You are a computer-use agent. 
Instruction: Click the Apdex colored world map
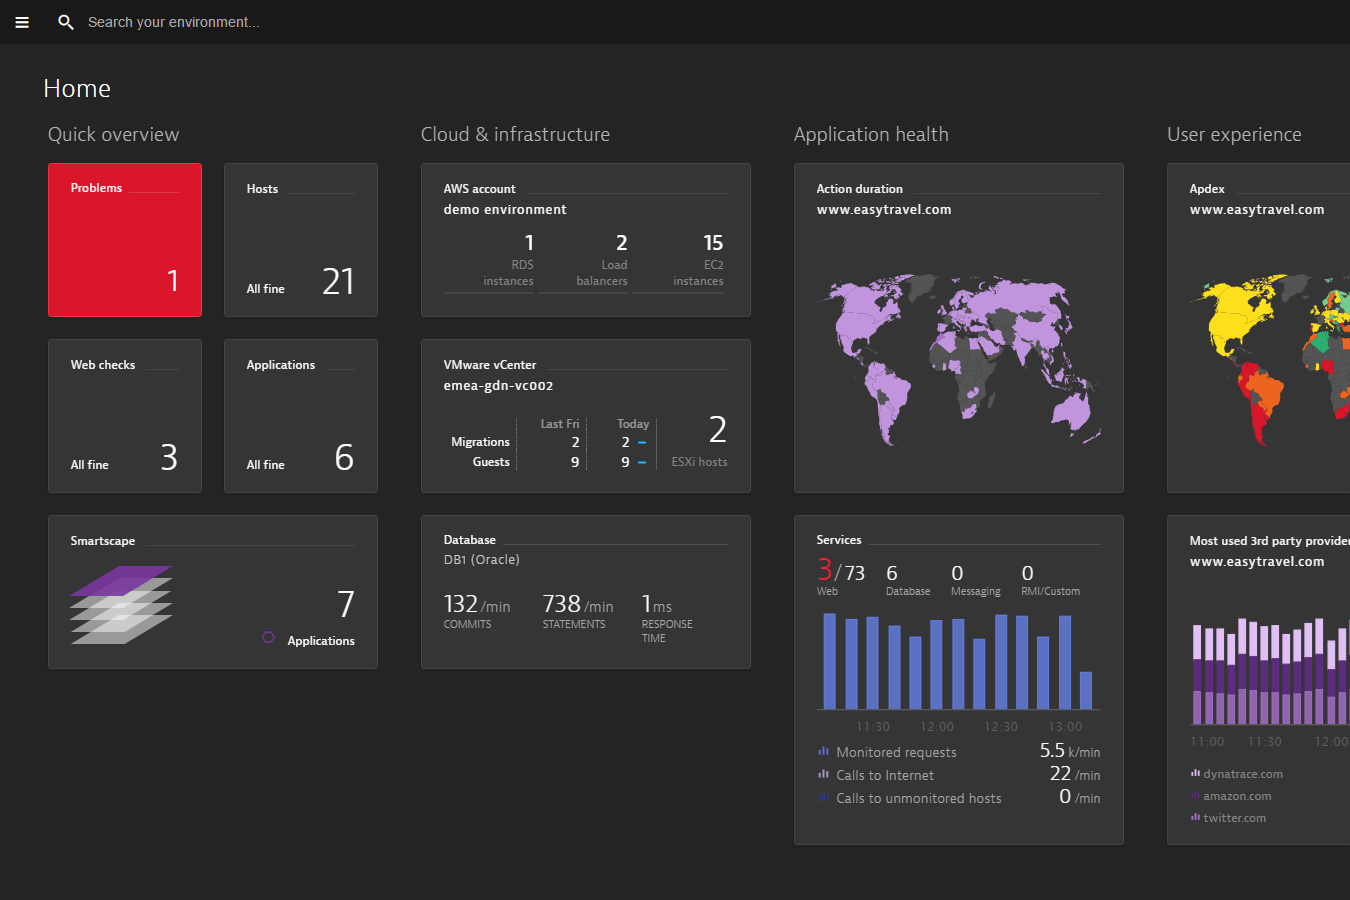(1270, 360)
